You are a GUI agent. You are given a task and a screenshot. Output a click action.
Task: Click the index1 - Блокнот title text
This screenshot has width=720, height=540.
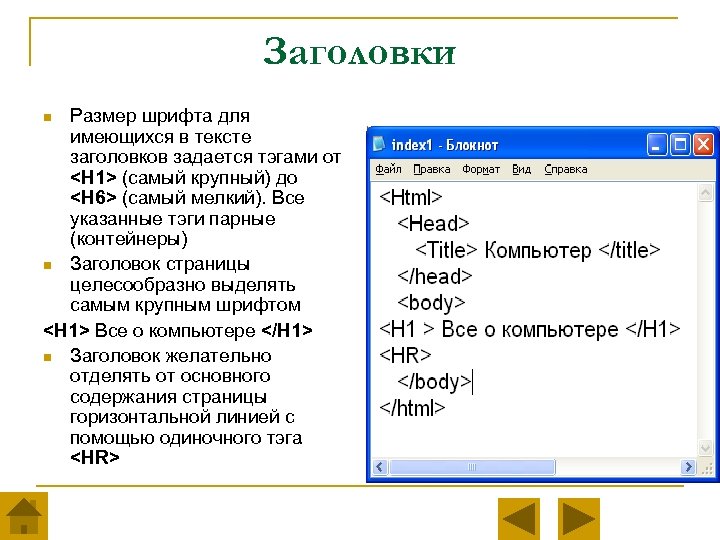(444, 145)
